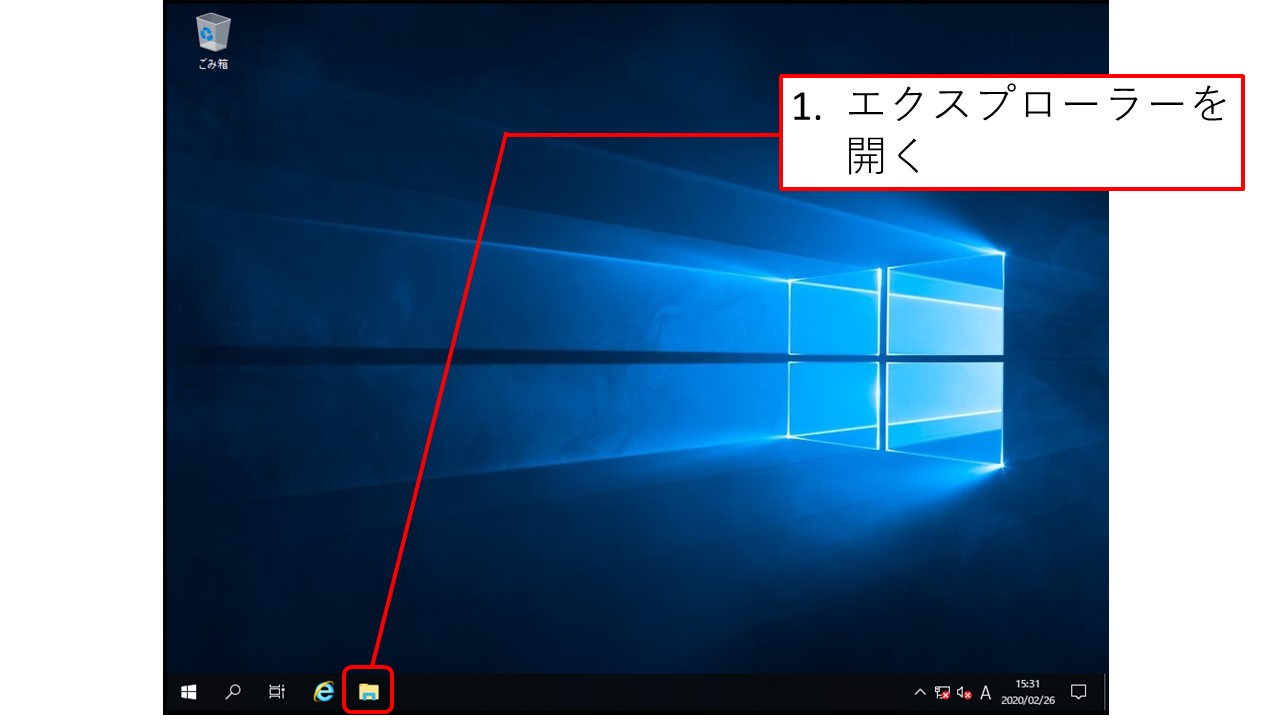1280x720 pixels.
Task: Click the 15:31 clock time
Action: 1027,684
